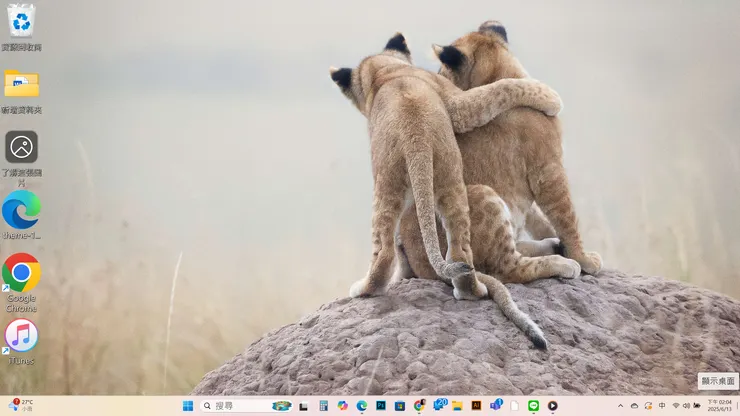The height and width of the screenshot is (416, 740).
Task: Open Photoshop from the taskbar
Action: click(381, 406)
